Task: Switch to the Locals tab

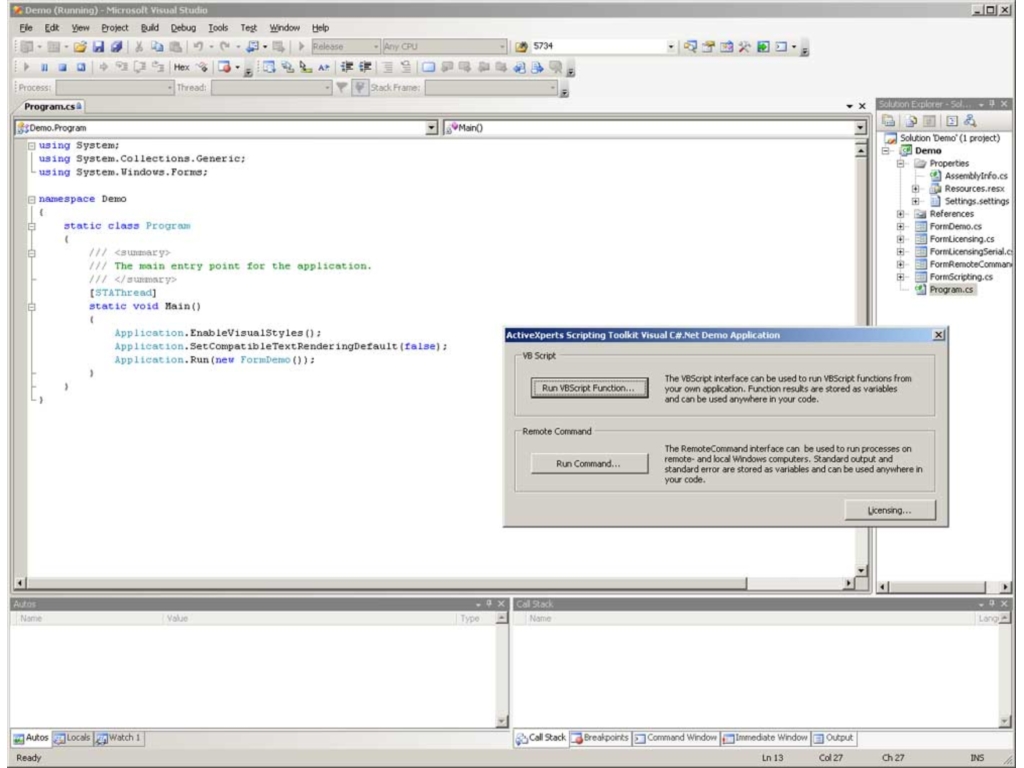Action: point(72,738)
